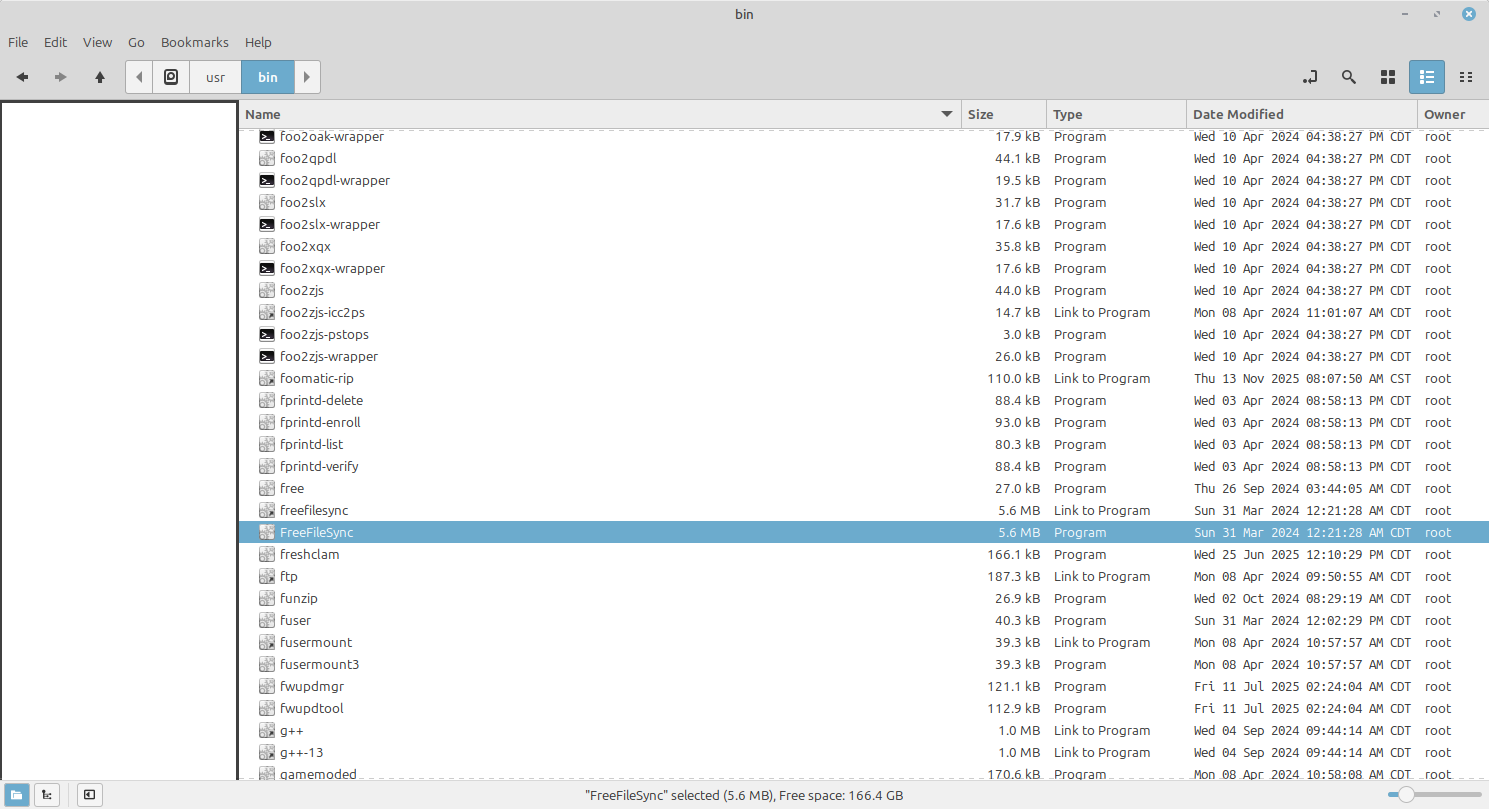The image size is (1489, 809).
Task: Click the foo2oak-wrapper terminal script icon
Action: (x=267, y=136)
